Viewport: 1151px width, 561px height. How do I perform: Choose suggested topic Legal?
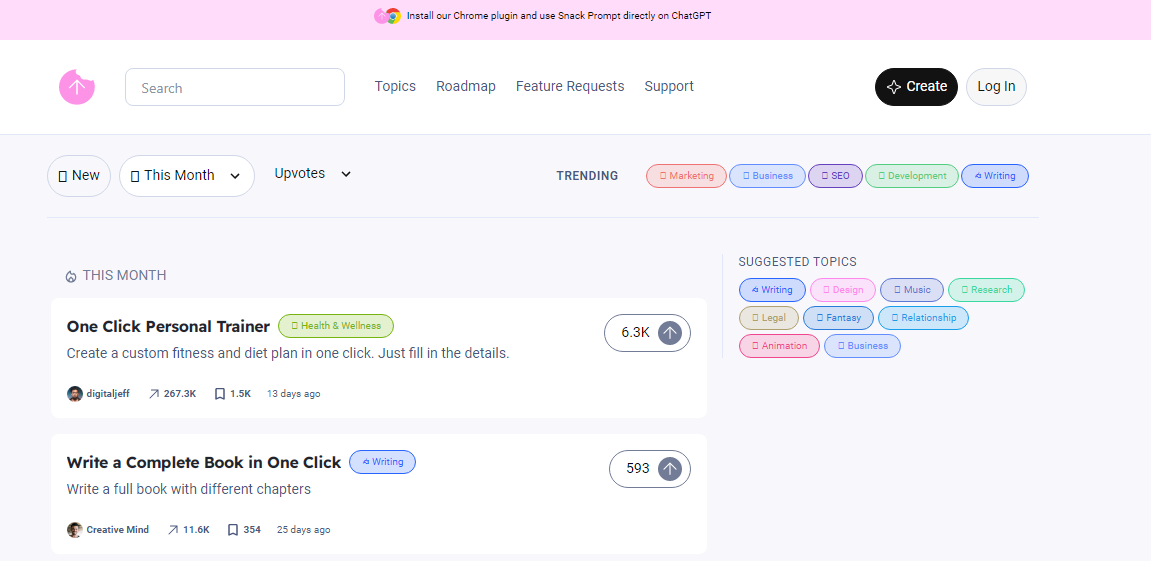769,318
